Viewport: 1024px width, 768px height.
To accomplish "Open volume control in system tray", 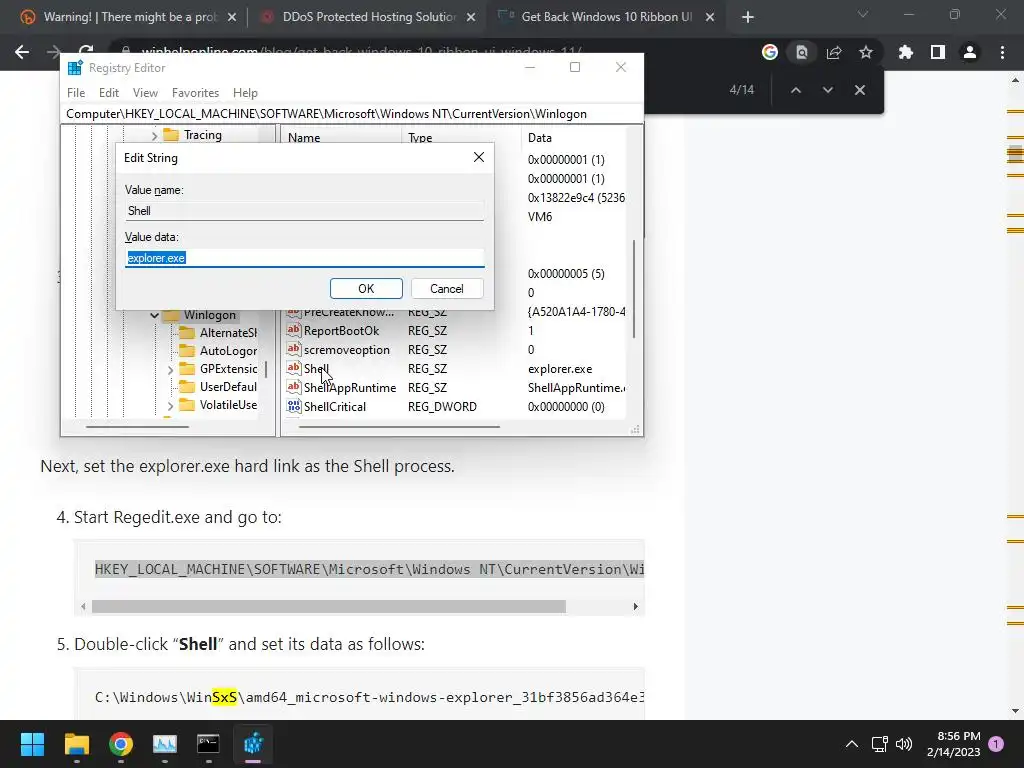I will pos(904,744).
